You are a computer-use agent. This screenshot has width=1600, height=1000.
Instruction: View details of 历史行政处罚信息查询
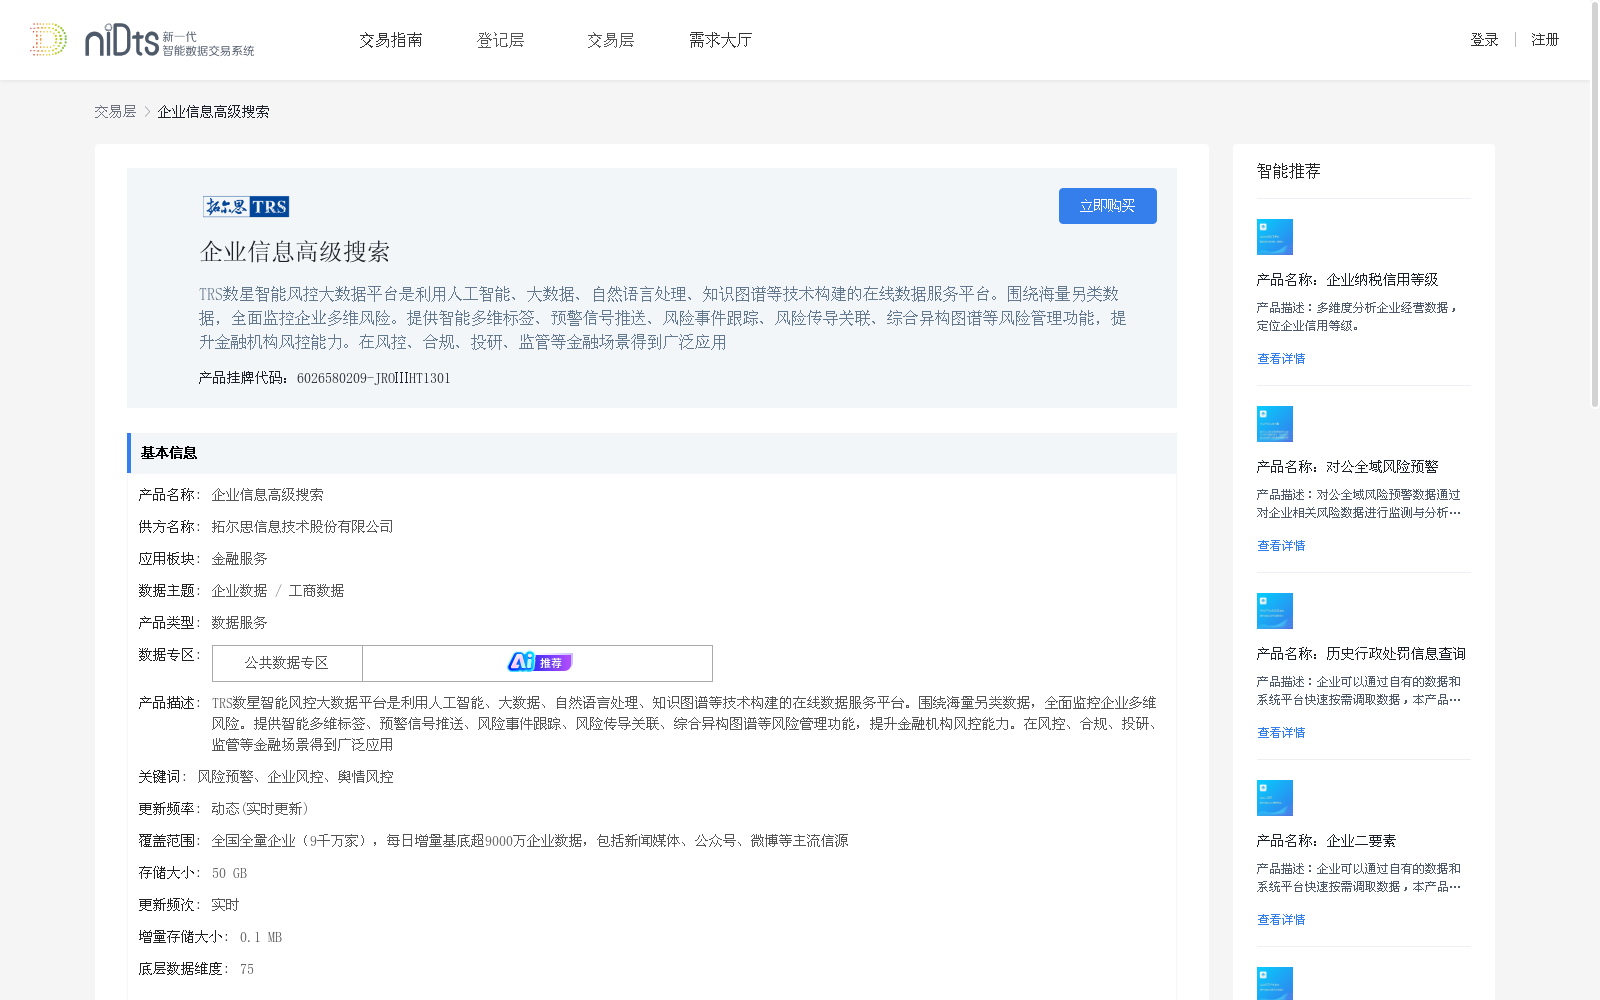click(x=1281, y=733)
